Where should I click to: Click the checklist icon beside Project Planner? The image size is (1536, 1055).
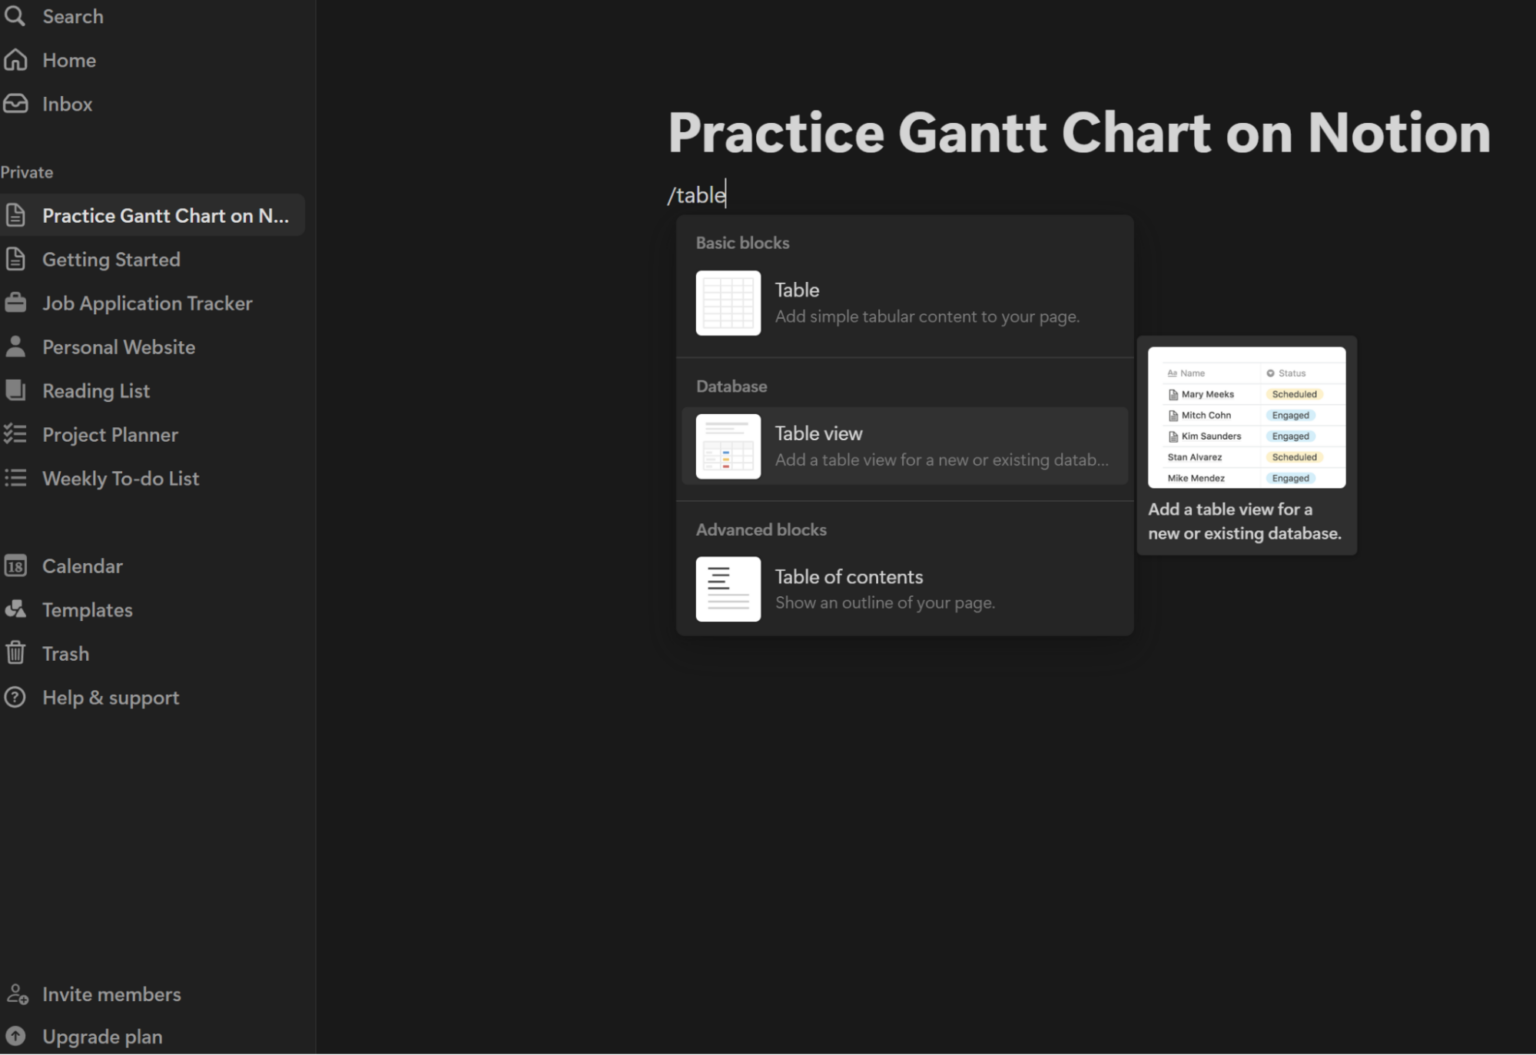16,434
